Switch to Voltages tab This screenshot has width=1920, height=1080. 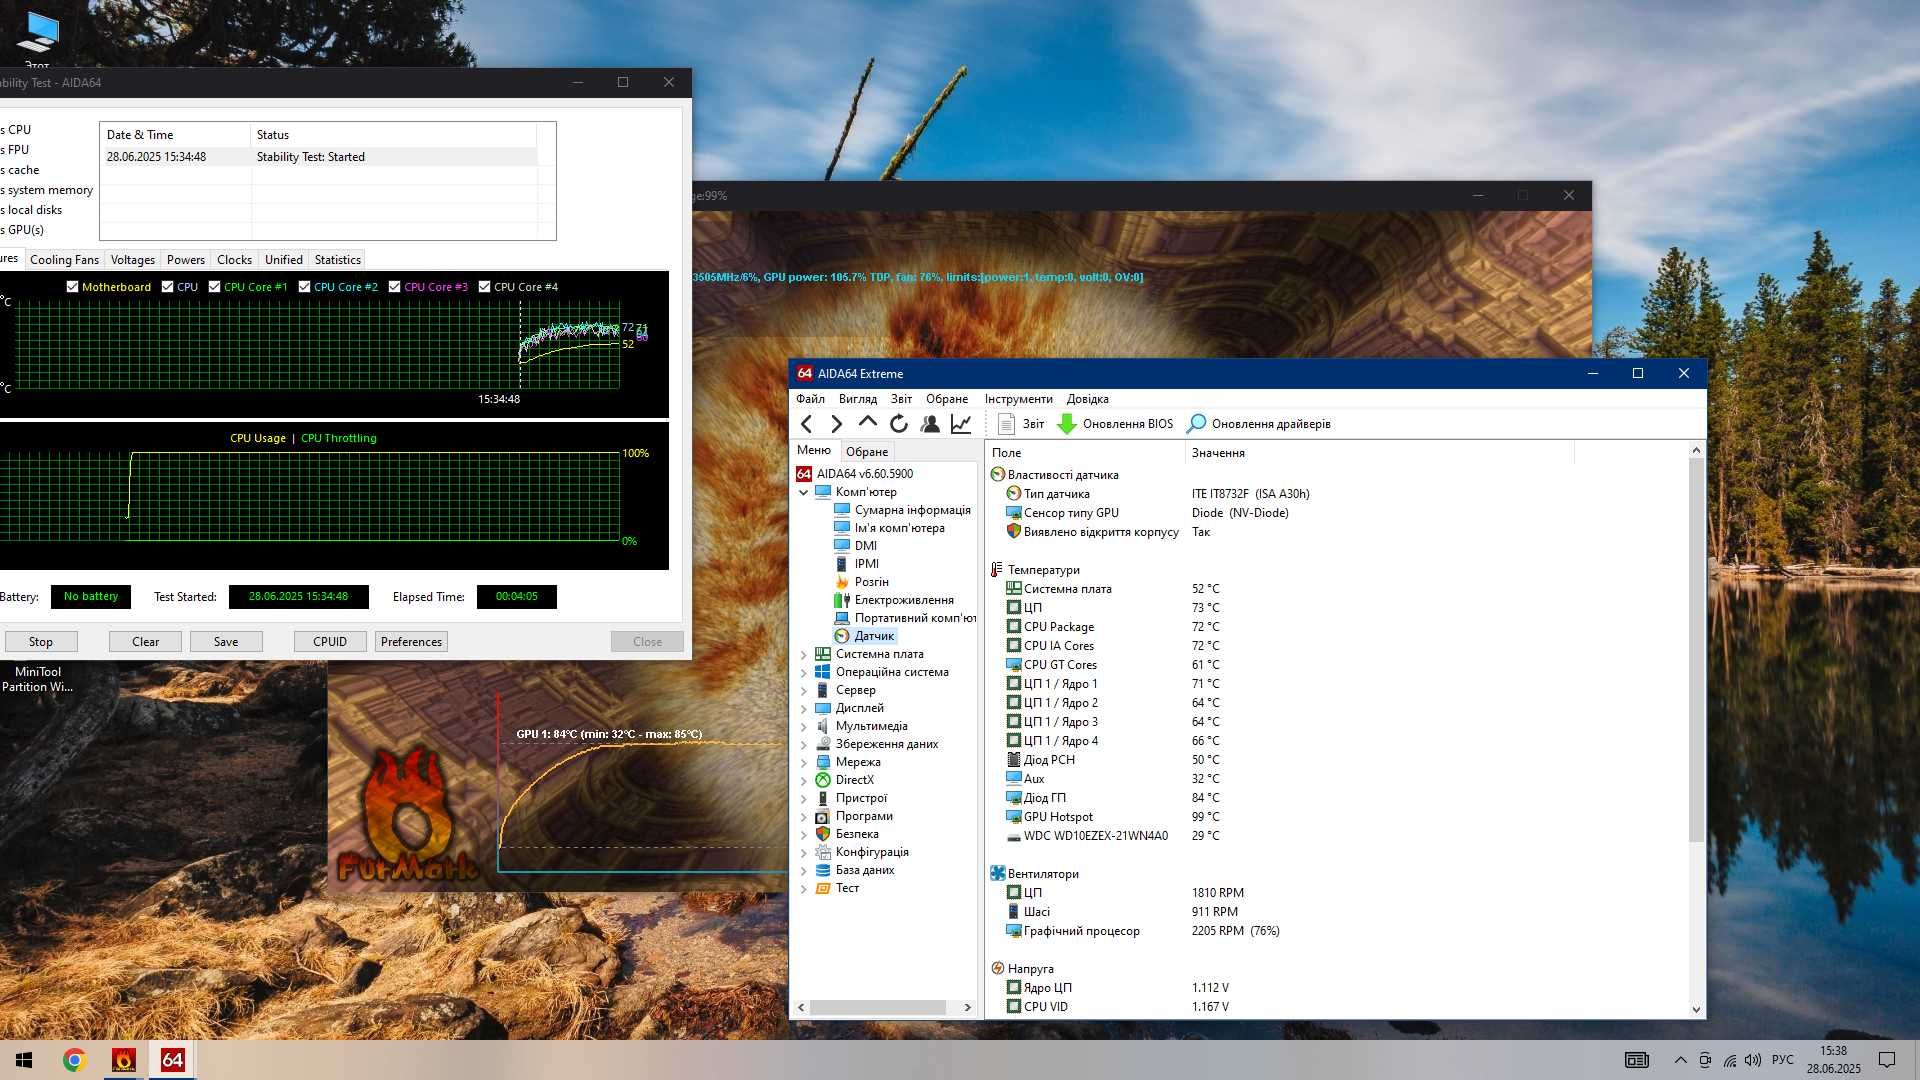[132, 260]
